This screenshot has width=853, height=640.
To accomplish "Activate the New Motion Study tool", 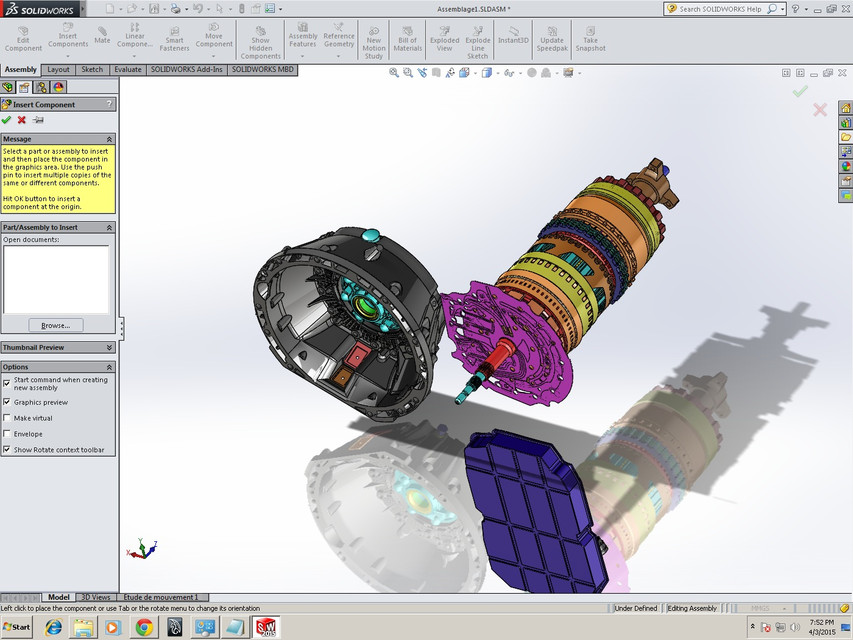I will (x=373, y=37).
